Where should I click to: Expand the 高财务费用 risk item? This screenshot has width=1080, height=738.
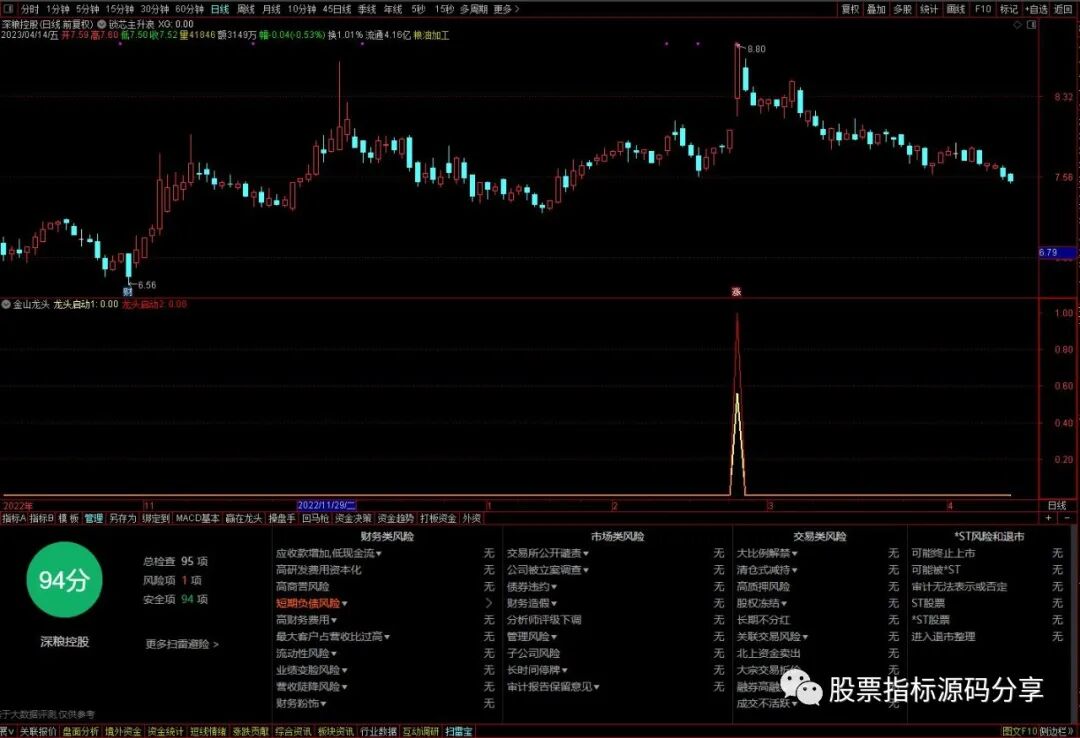click(x=307, y=620)
